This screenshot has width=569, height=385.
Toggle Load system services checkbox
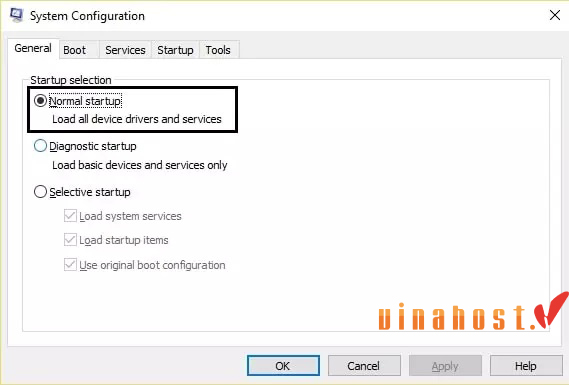coord(70,216)
